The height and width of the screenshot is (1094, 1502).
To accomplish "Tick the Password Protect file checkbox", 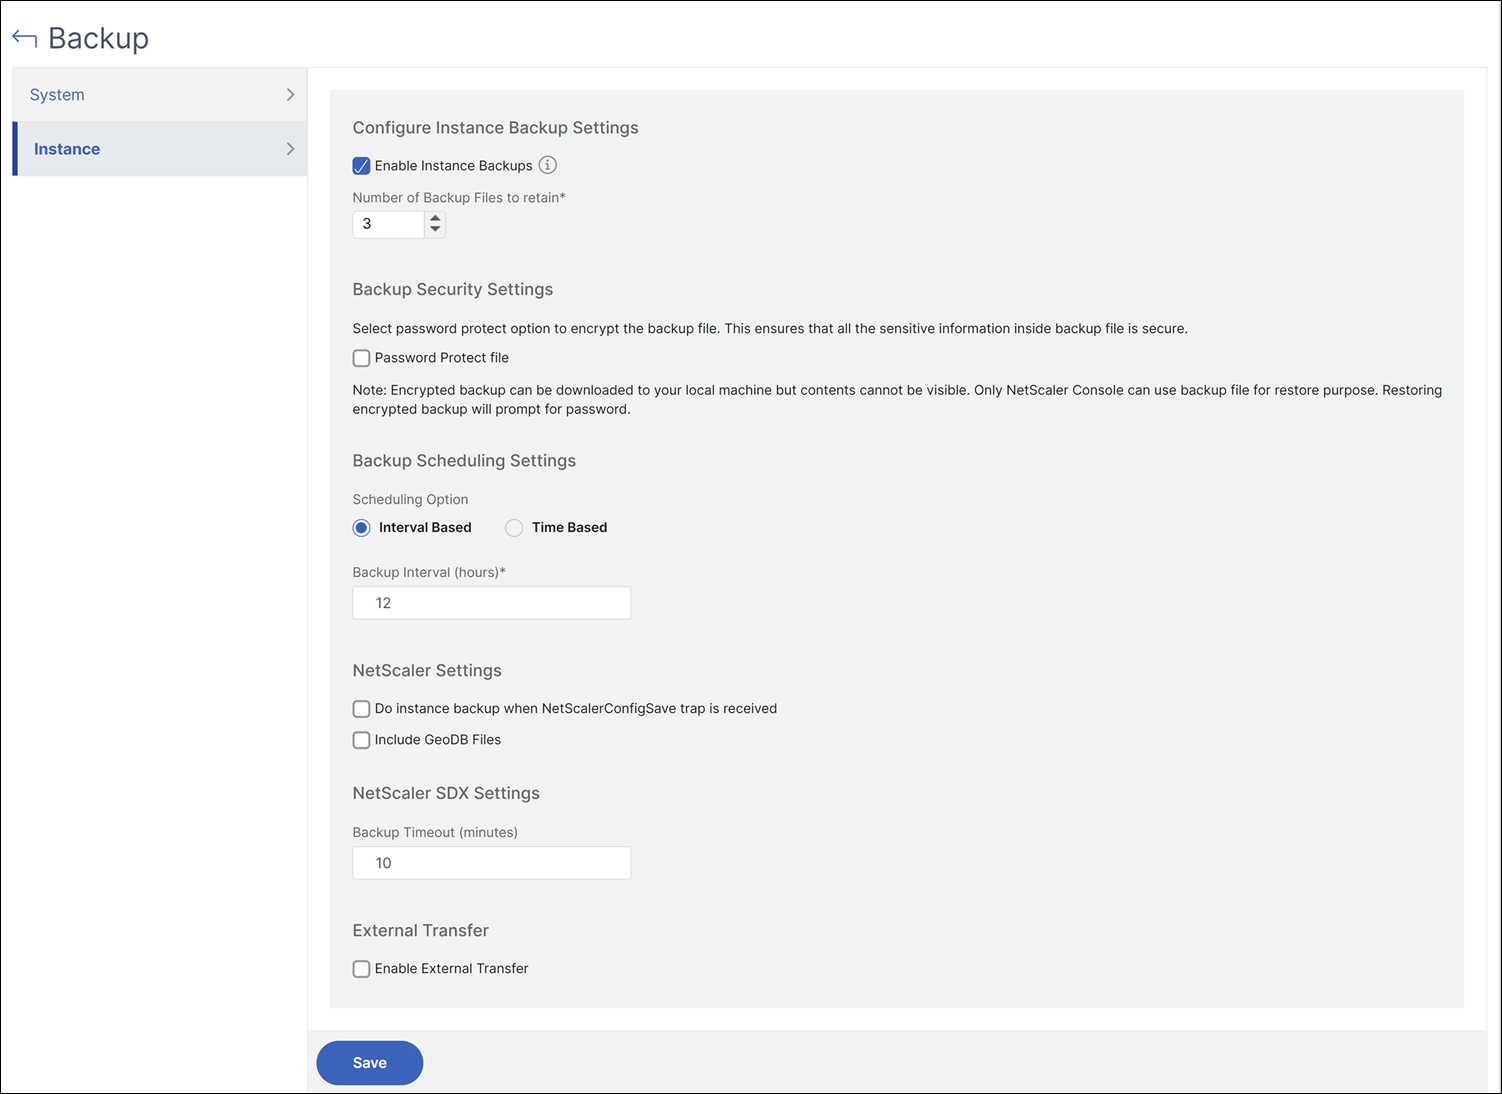I will [361, 358].
